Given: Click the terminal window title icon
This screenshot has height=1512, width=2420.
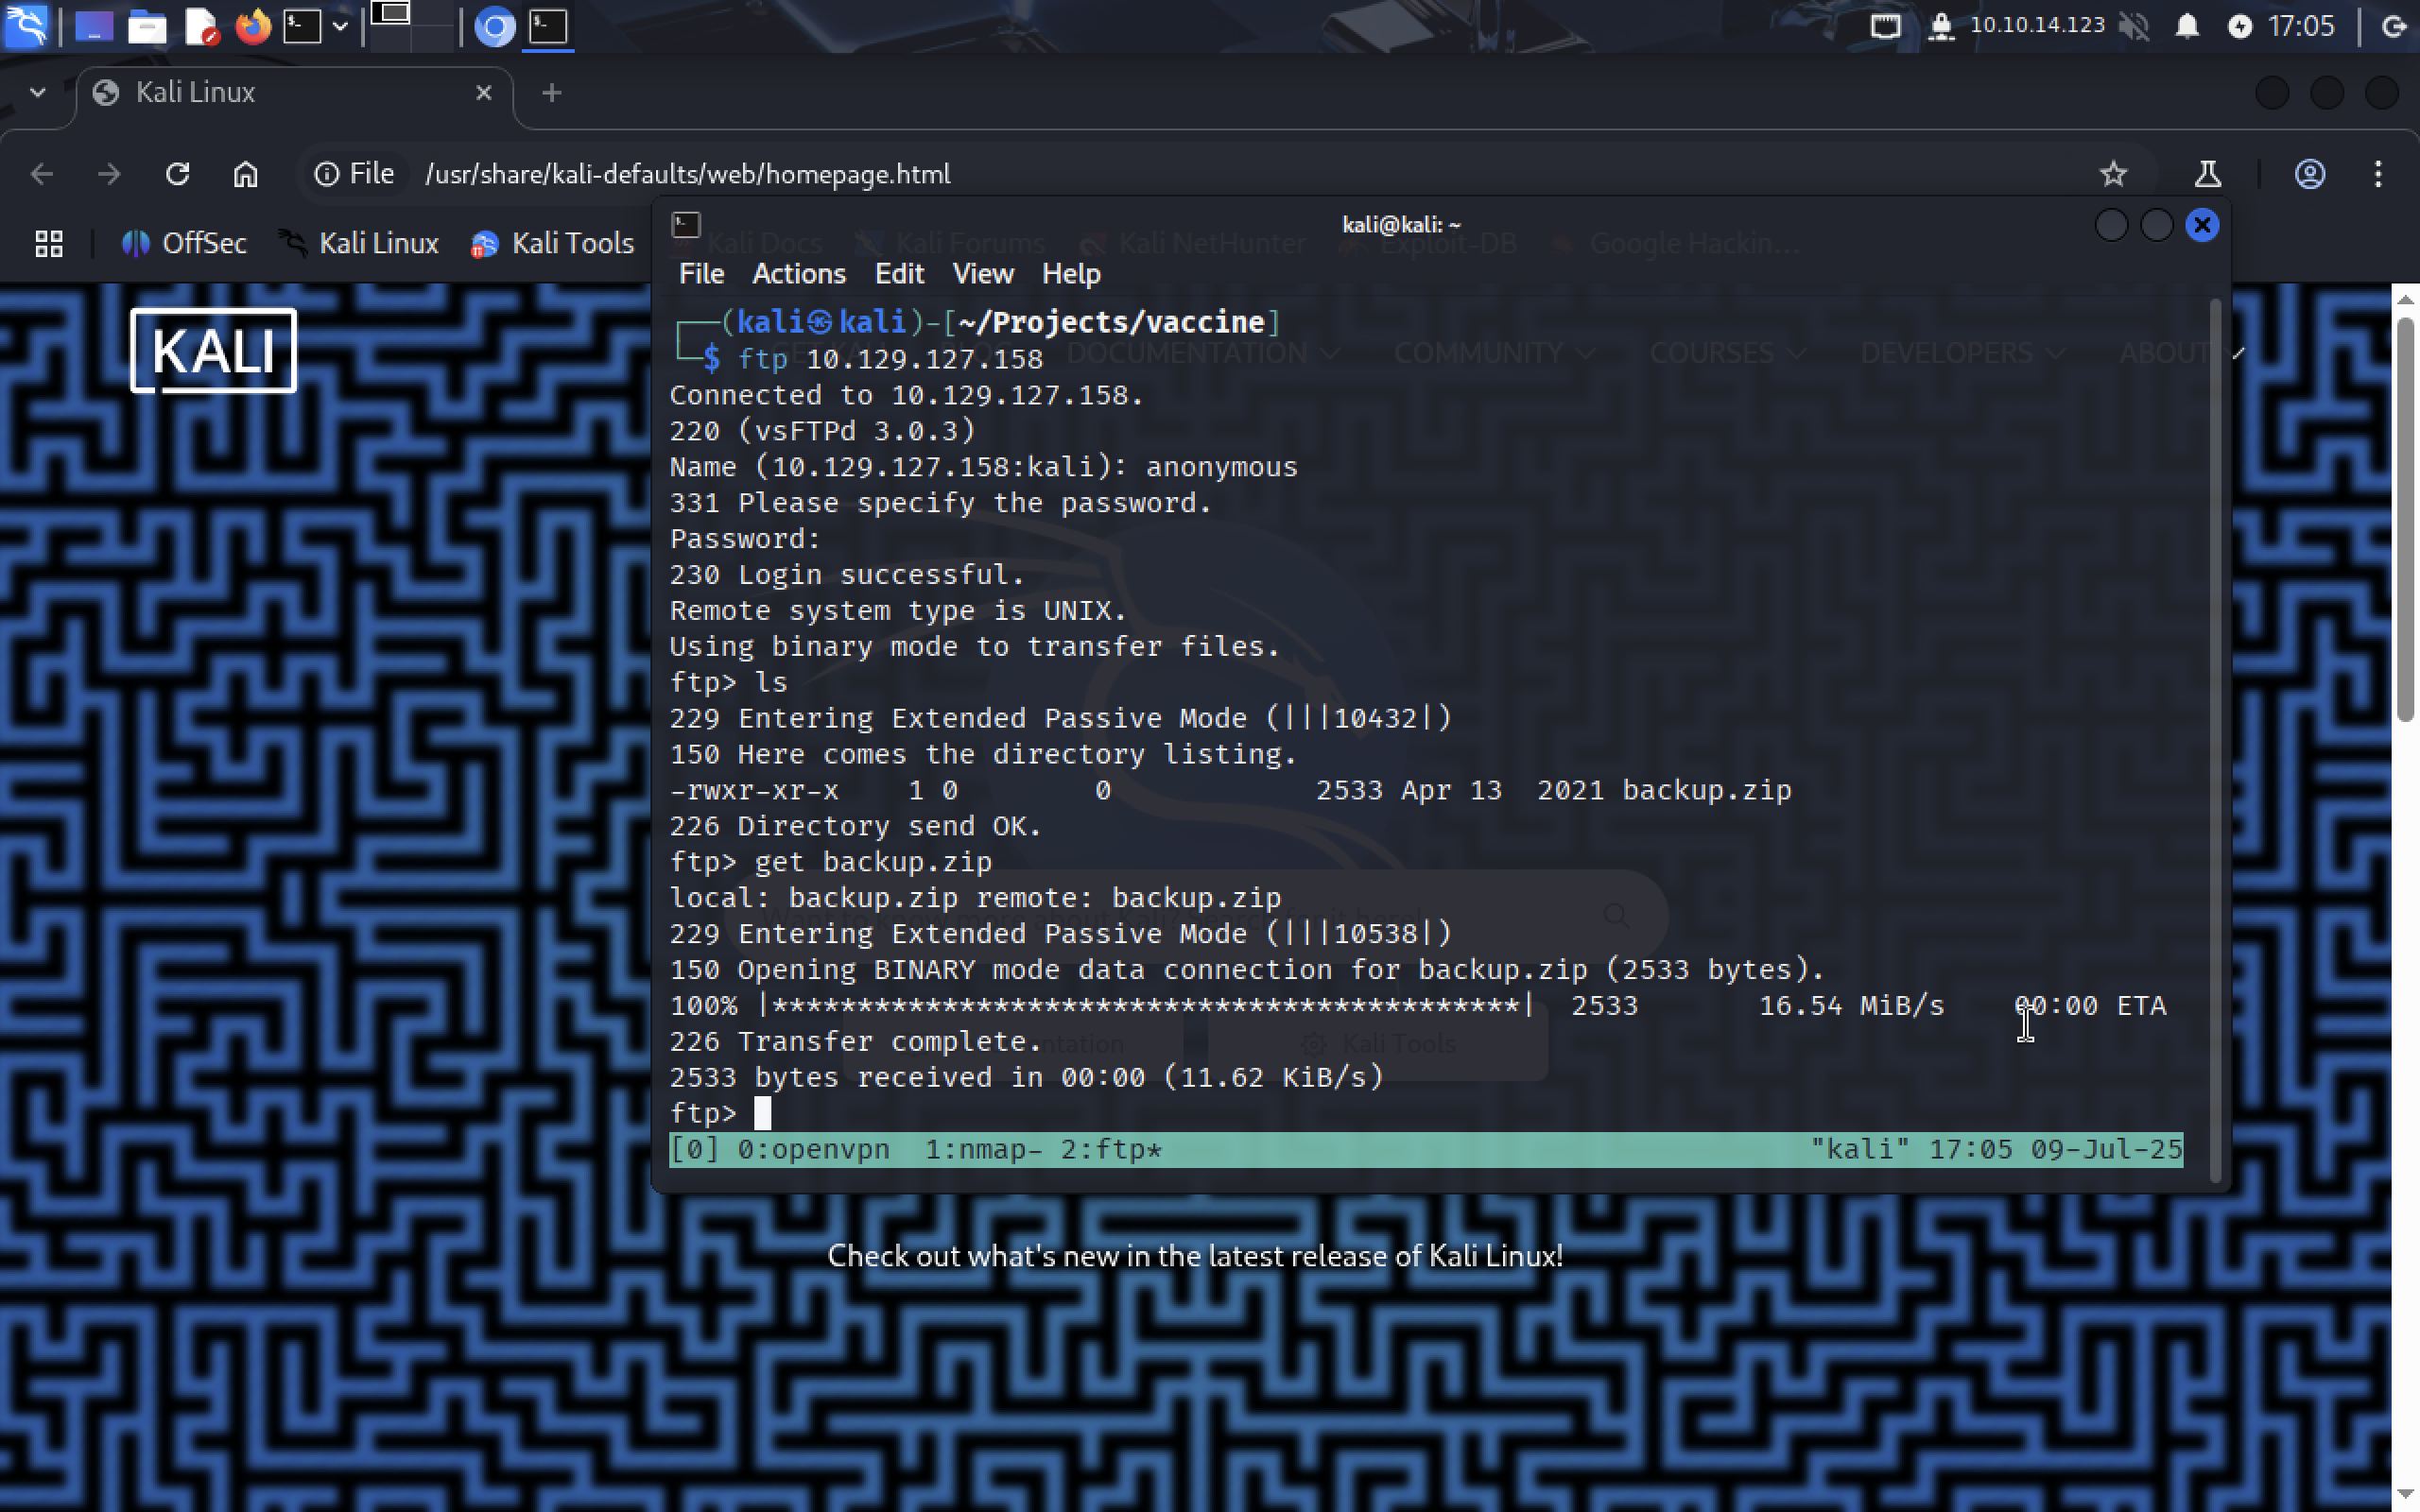Looking at the screenshot, I should (x=686, y=224).
